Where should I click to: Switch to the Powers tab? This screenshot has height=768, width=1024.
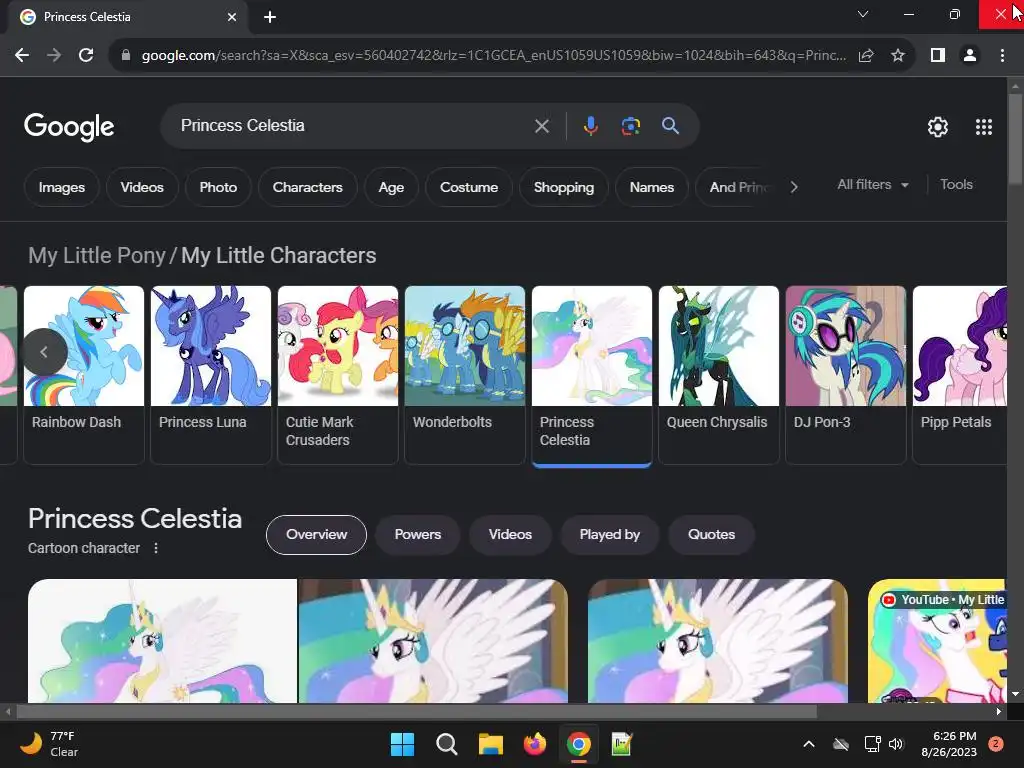tap(417, 535)
